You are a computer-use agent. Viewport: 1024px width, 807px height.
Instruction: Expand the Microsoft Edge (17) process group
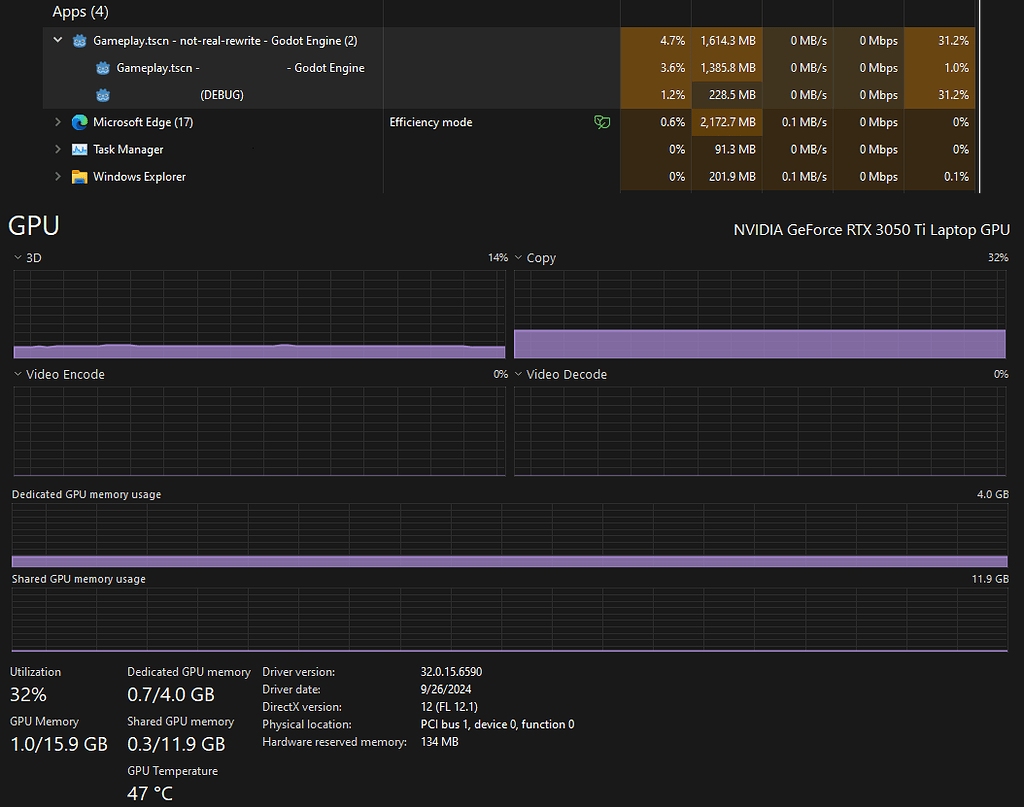[57, 121]
